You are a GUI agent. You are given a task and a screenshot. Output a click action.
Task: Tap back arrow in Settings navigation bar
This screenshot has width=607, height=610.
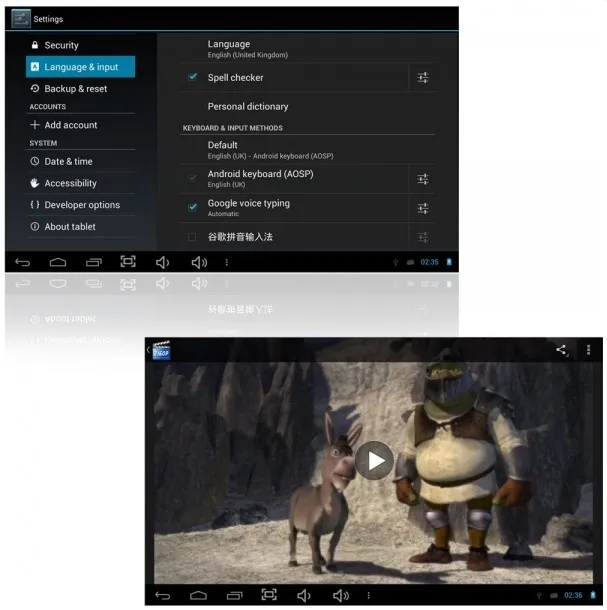pos(23,263)
